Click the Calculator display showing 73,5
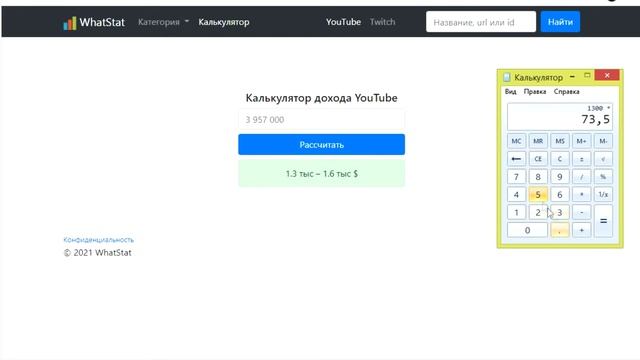The width and height of the screenshot is (640, 360). (x=560, y=116)
